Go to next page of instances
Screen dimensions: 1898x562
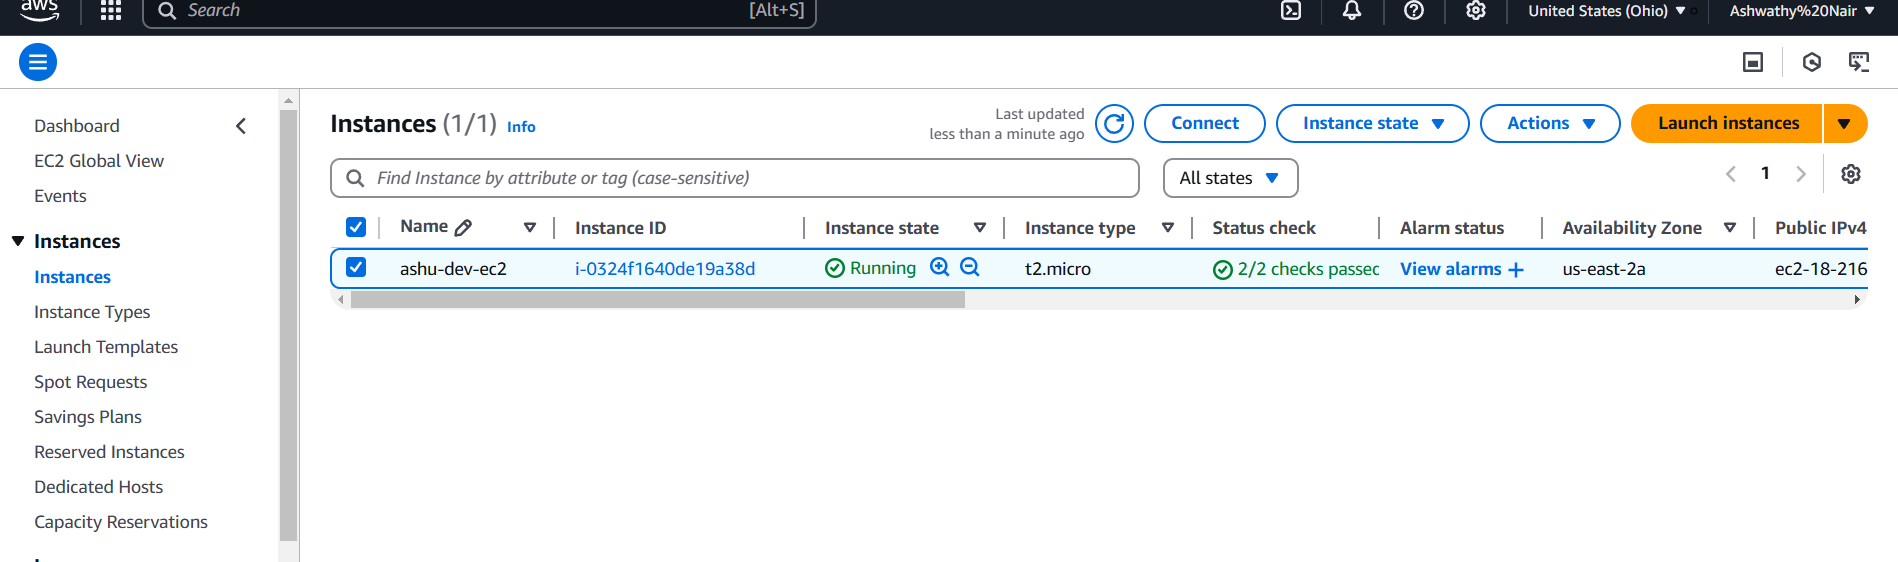click(x=1801, y=174)
